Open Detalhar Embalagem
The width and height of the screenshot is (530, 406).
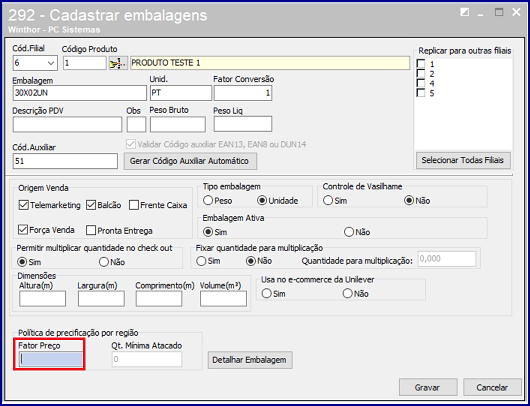coord(250,360)
